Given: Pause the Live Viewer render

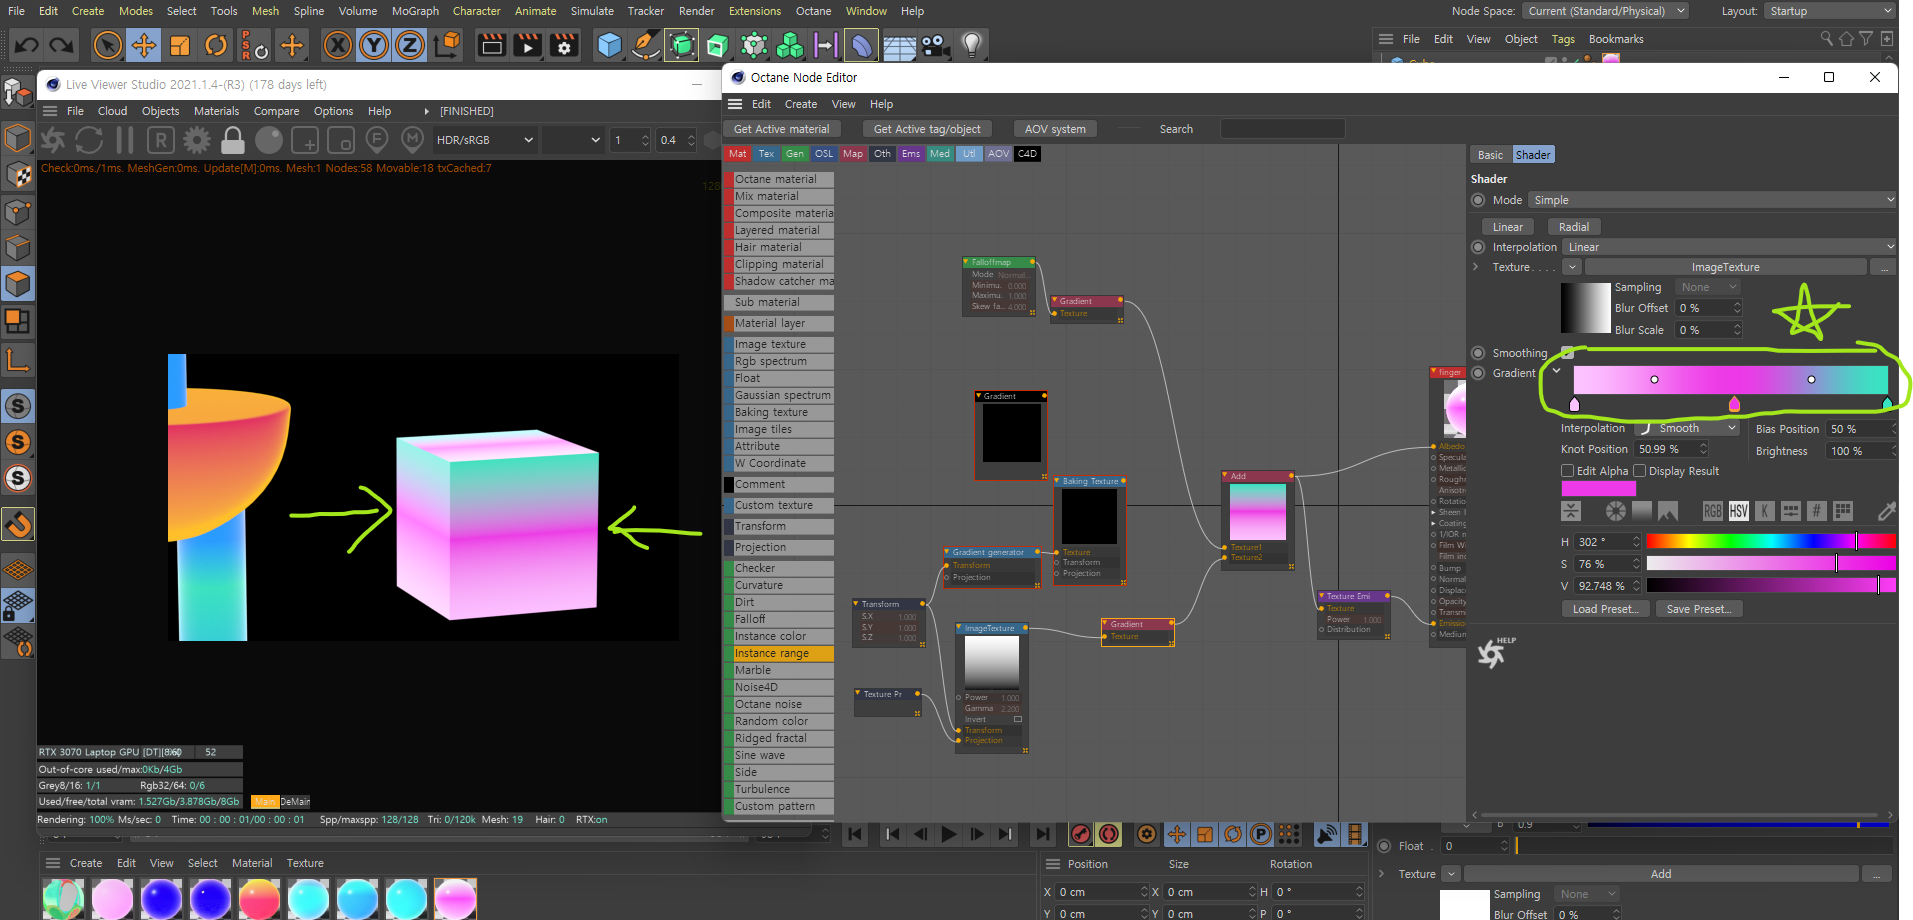Looking at the screenshot, I should pos(125,140).
